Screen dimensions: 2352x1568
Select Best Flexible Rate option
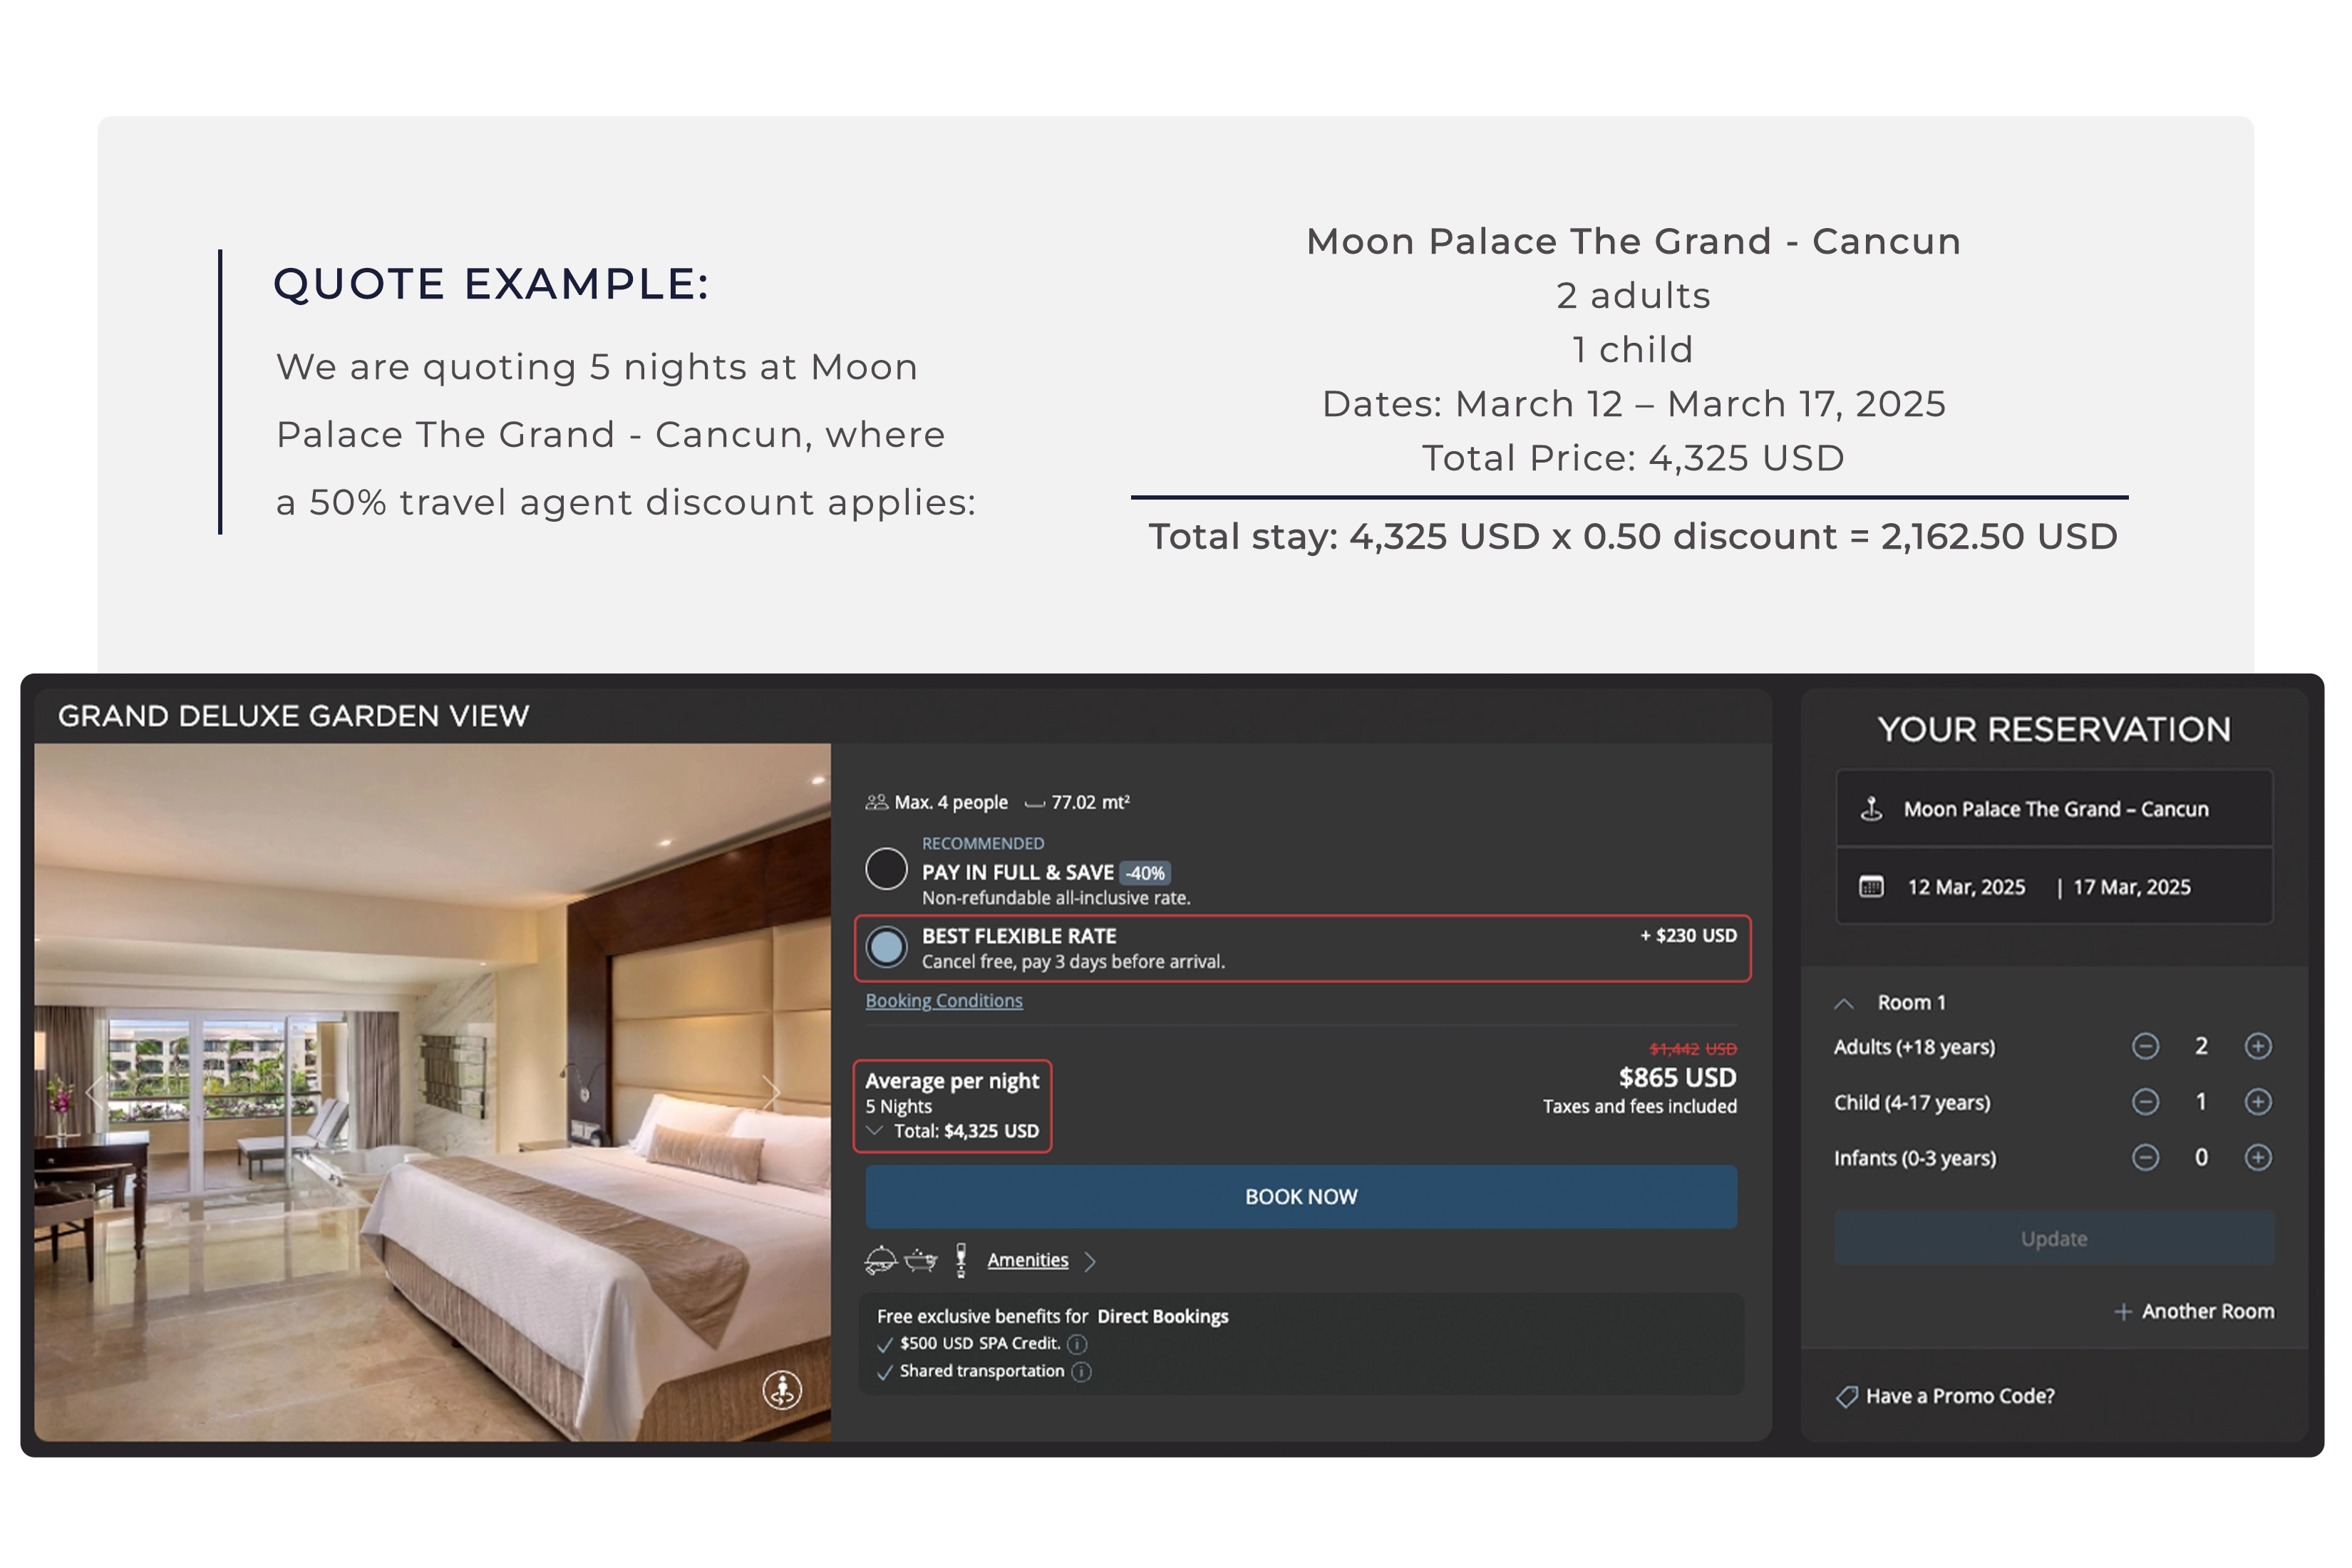click(886, 947)
